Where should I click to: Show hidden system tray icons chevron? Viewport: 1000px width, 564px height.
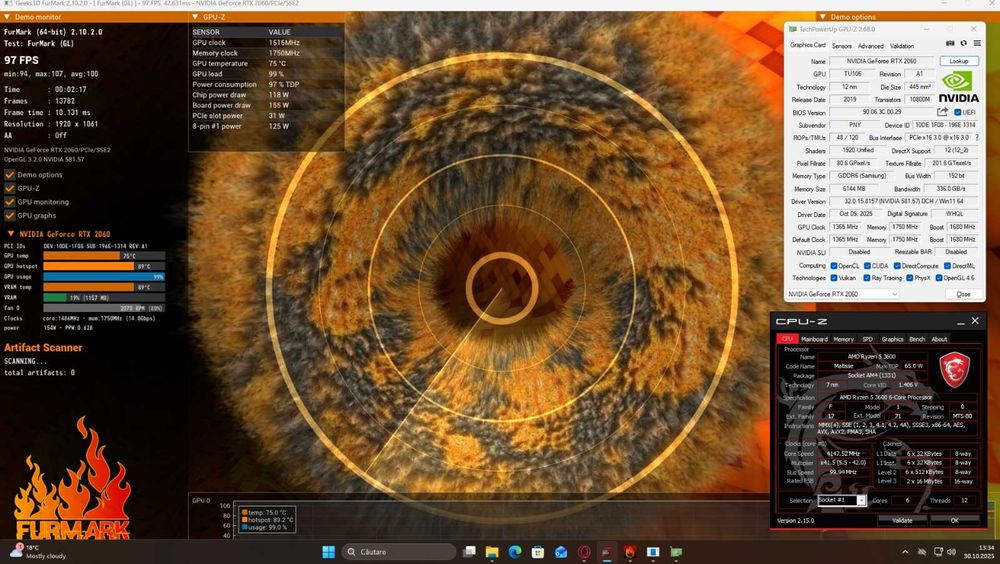[904, 552]
